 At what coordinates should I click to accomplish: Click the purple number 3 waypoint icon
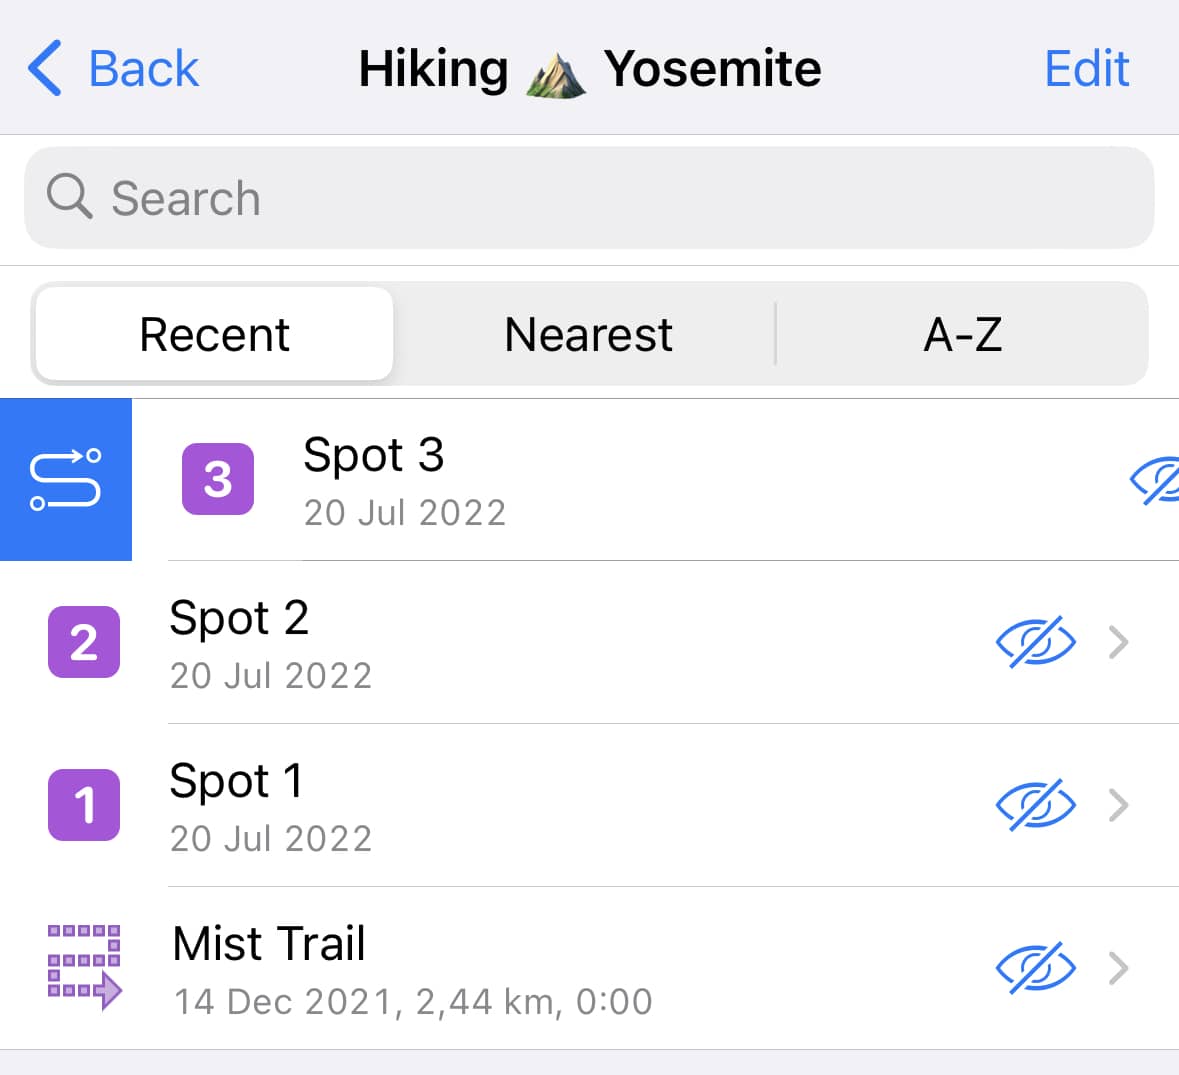click(x=218, y=479)
